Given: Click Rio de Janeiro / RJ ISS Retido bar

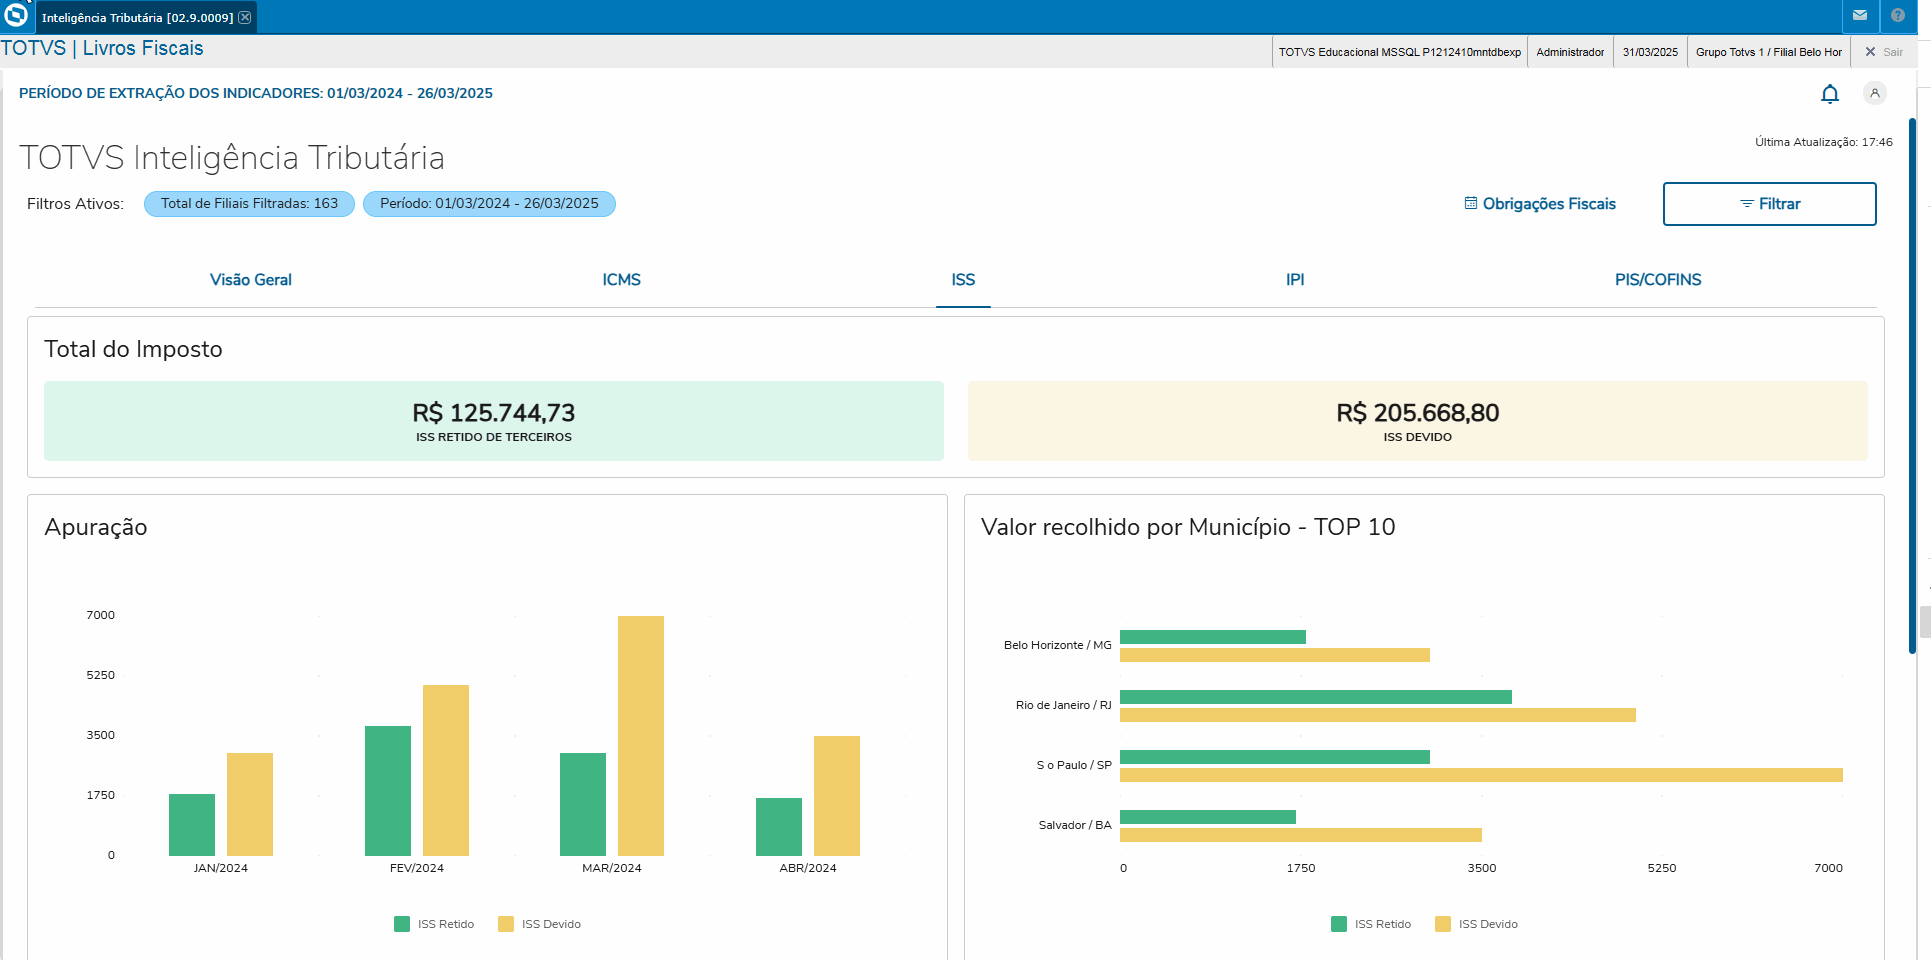Looking at the screenshot, I should click(1316, 697).
